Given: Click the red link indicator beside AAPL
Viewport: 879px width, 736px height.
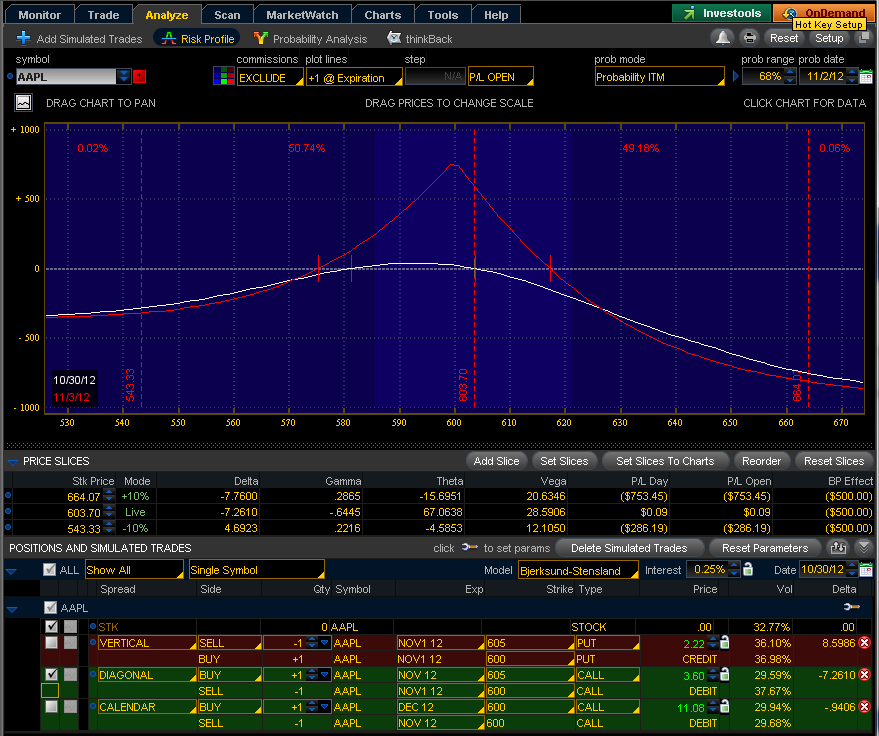Looking at the screenshot, I should coord(139,76).
